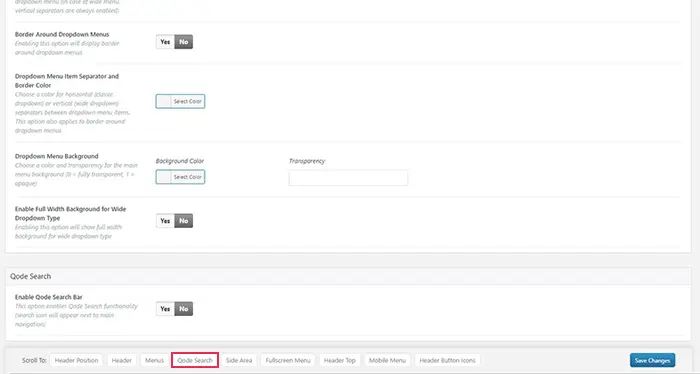
Task: Jump to the Menus section
Action: 154,360
